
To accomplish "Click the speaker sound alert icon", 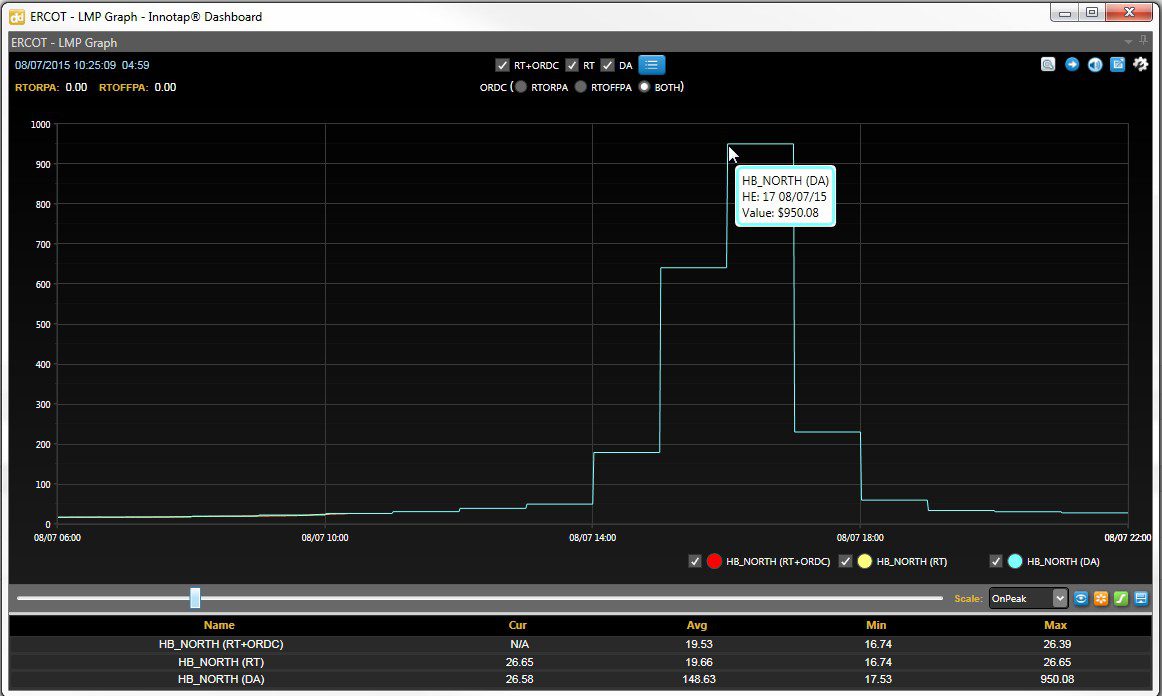I will coord(1095,64).
